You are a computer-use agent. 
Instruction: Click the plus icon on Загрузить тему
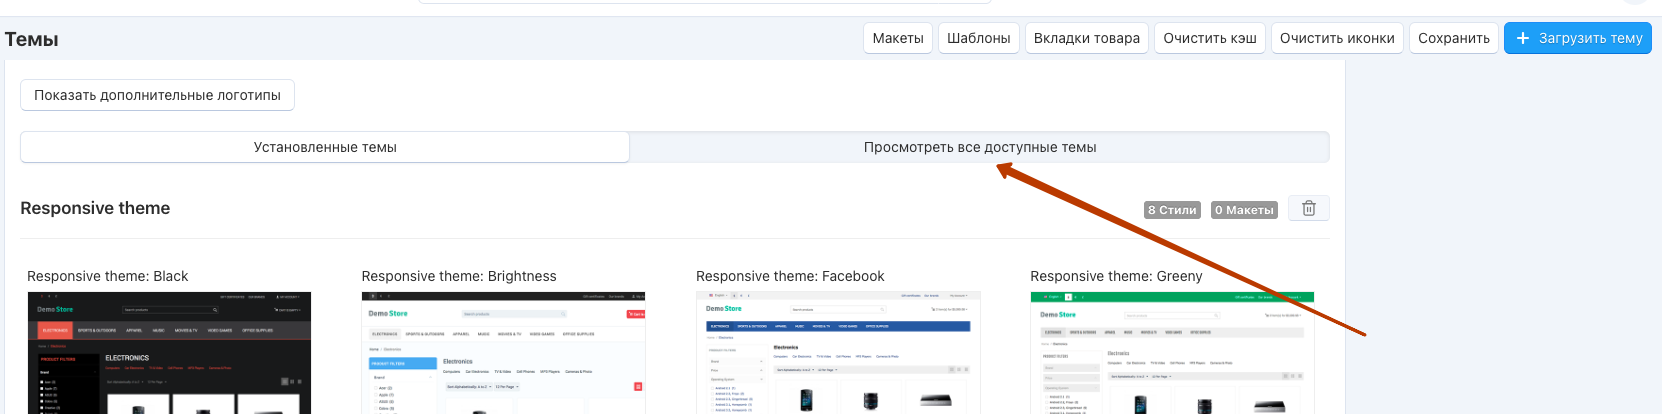tap(1523, 38)
